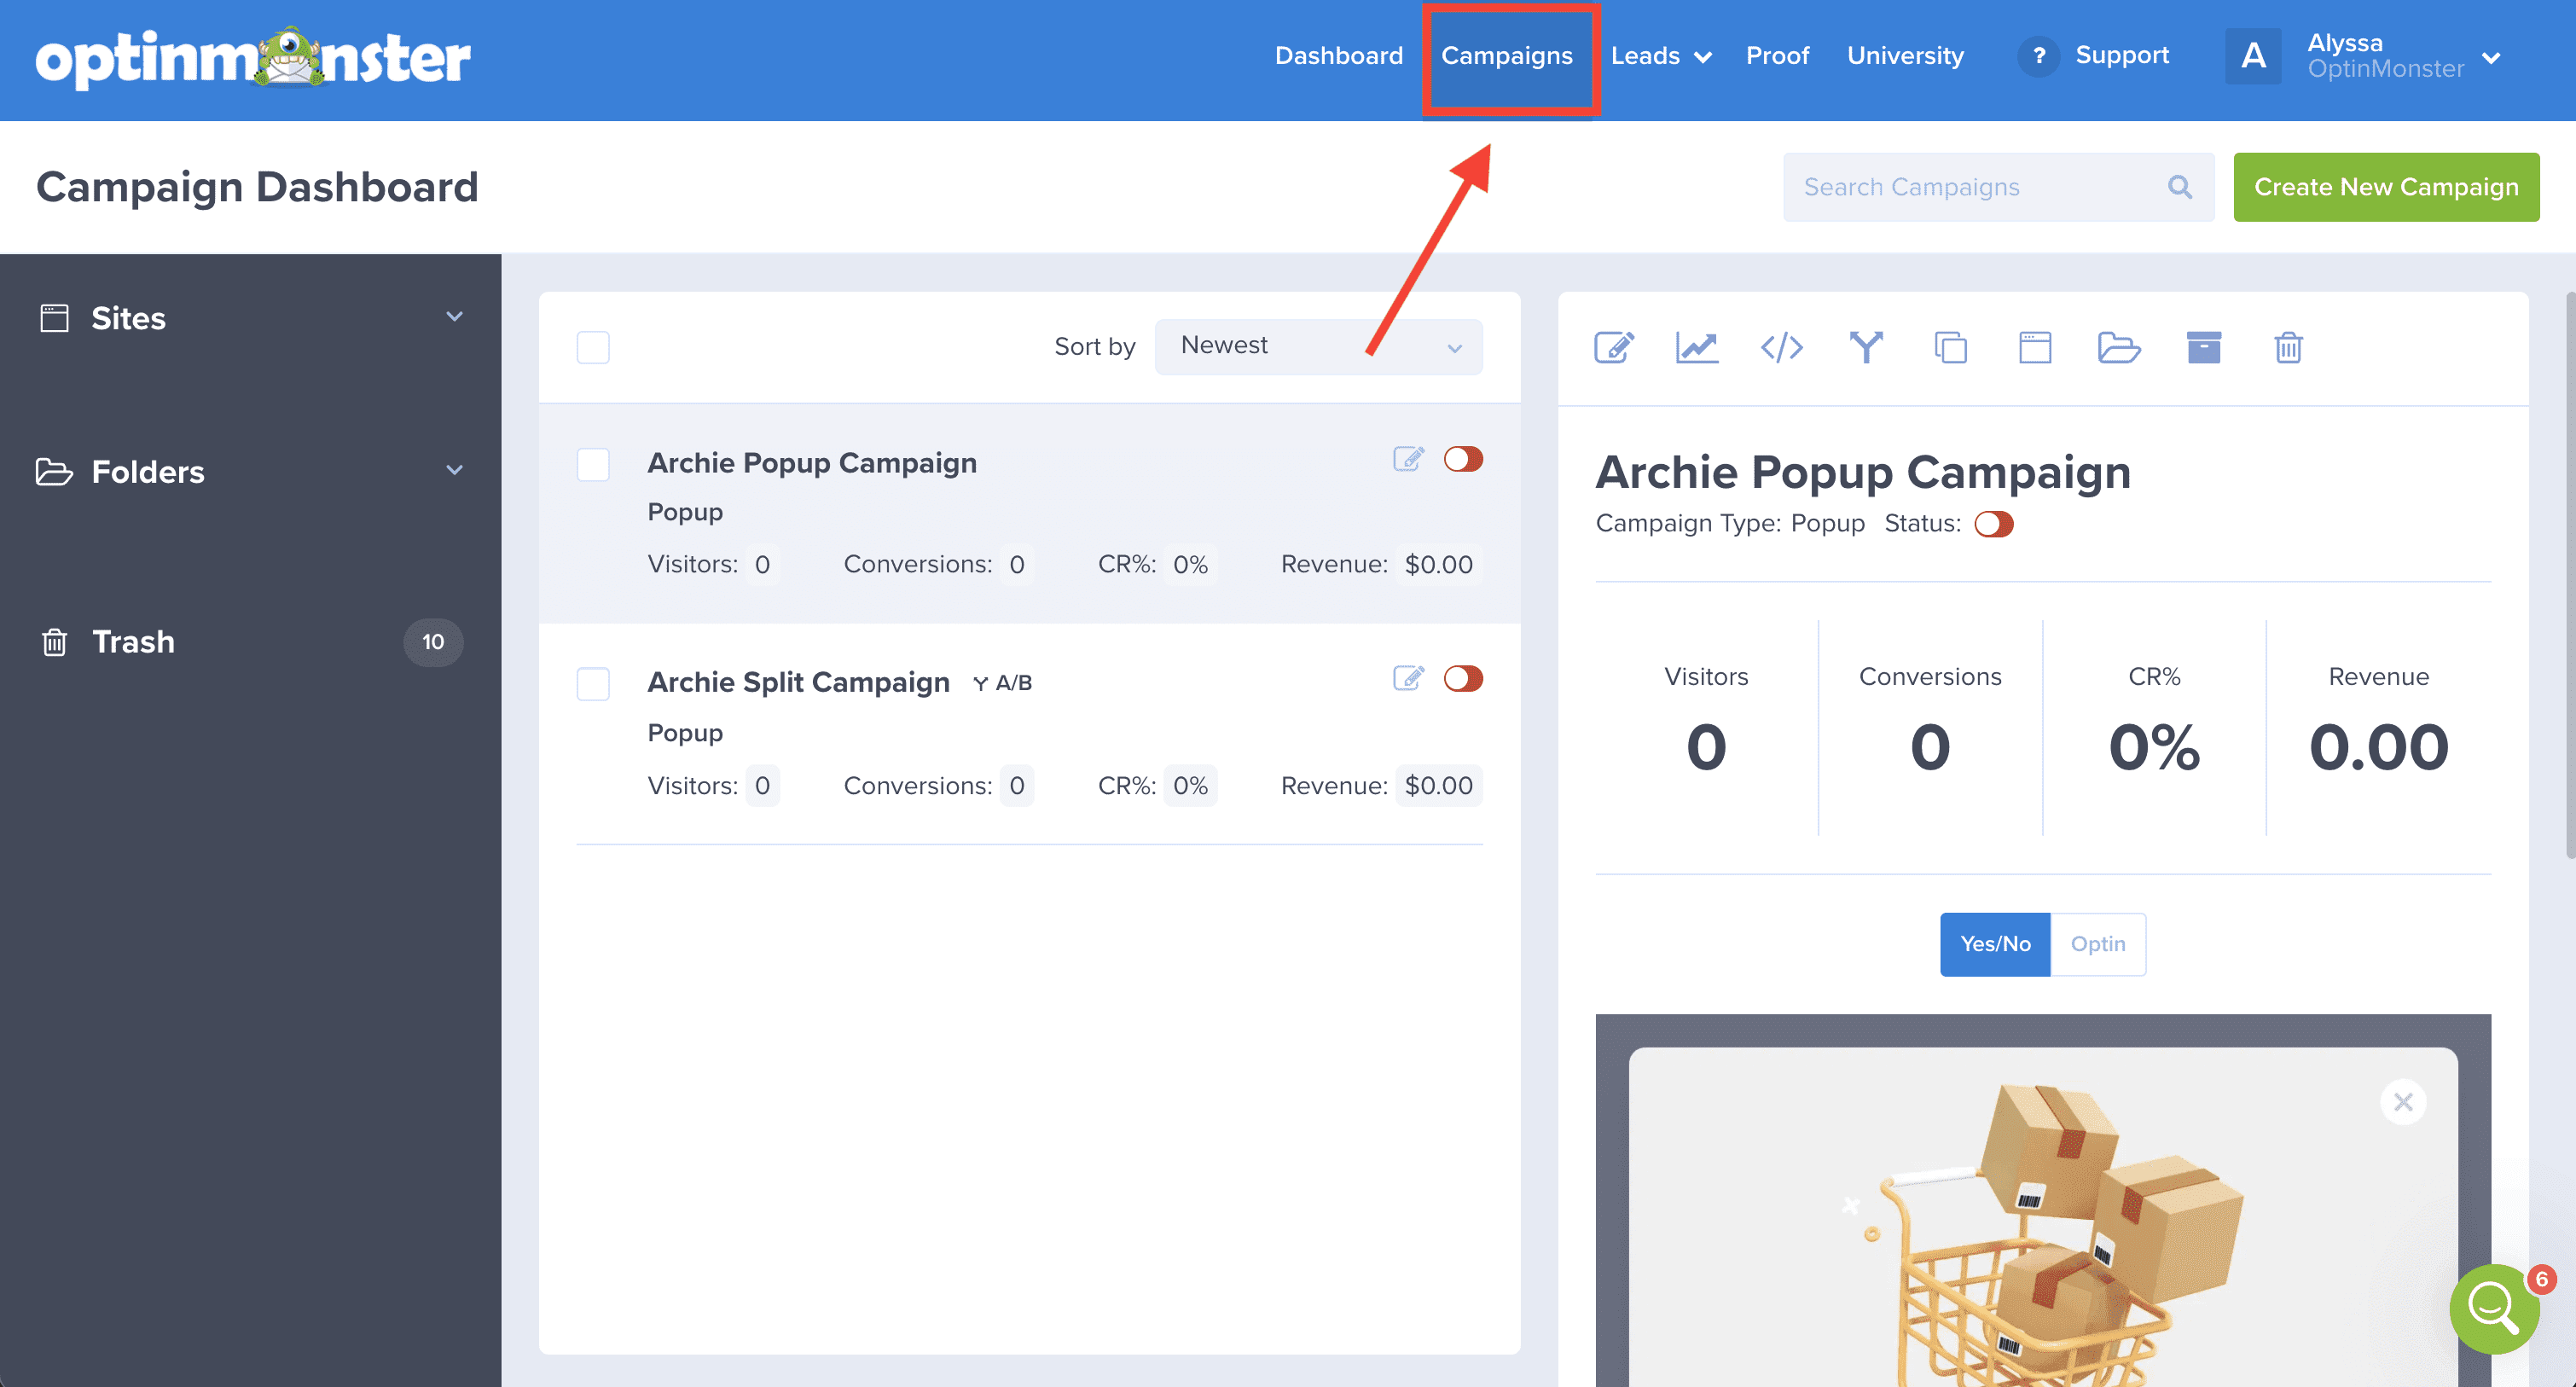Expand the Leads menu dropdown
The image size is (2576, 1387).
1660,56
